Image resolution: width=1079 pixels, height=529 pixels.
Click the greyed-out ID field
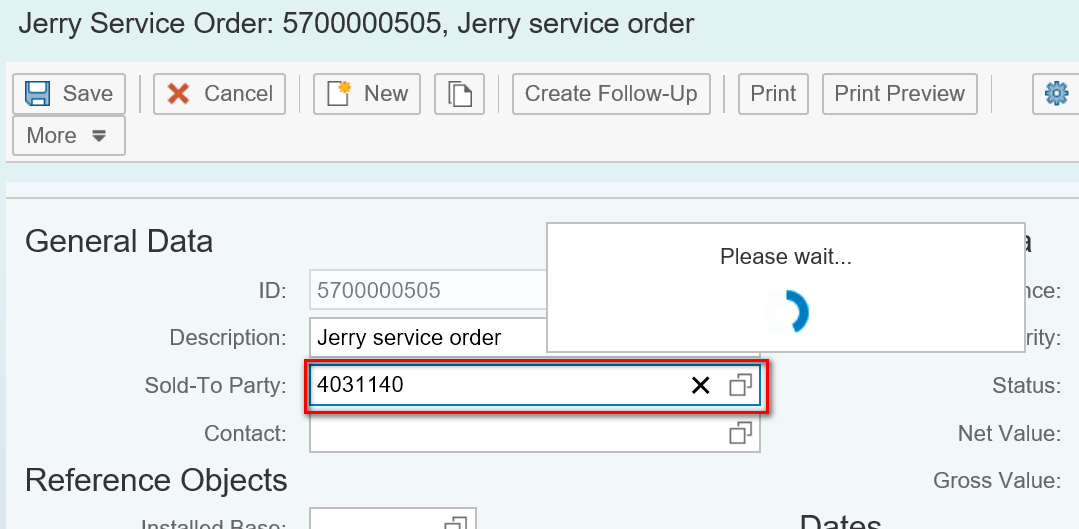(x=427, y=291)
